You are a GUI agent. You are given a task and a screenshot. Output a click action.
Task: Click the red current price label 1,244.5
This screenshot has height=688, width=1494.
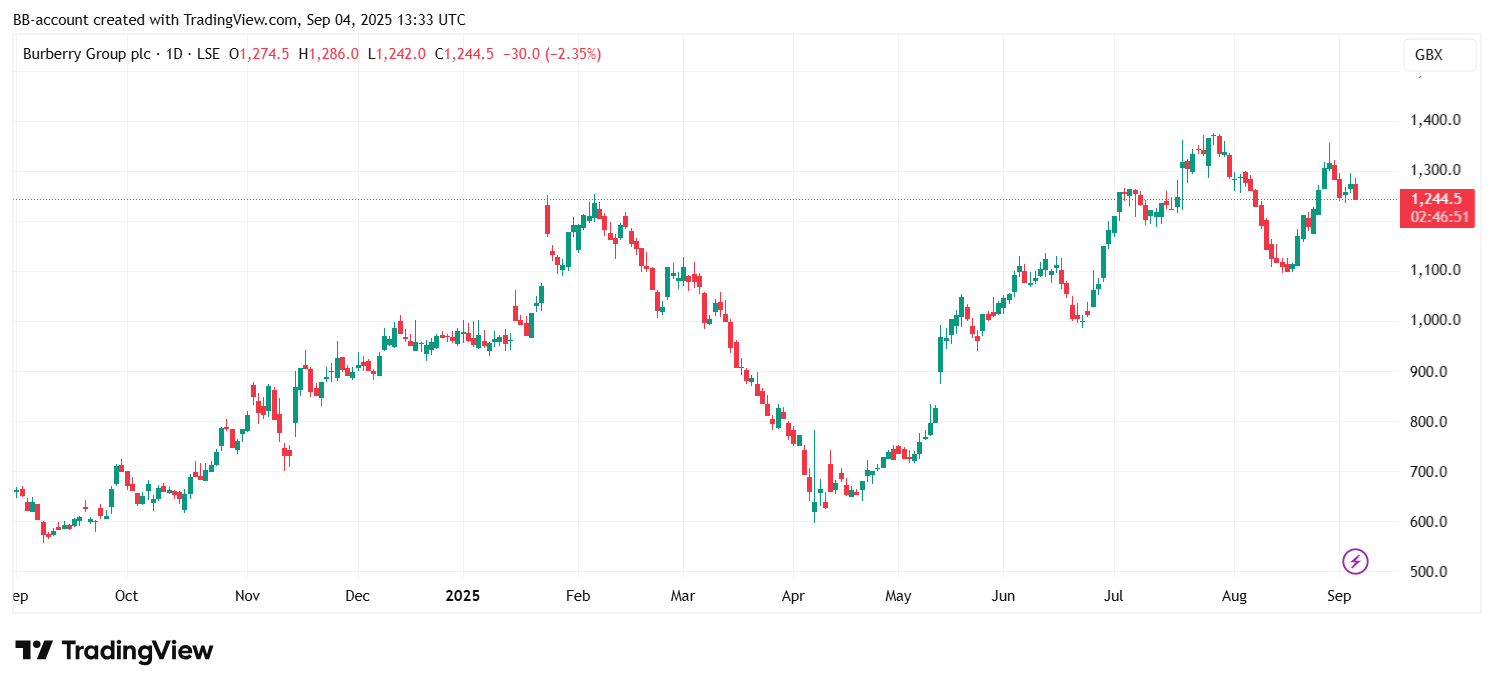[1437, 199]
